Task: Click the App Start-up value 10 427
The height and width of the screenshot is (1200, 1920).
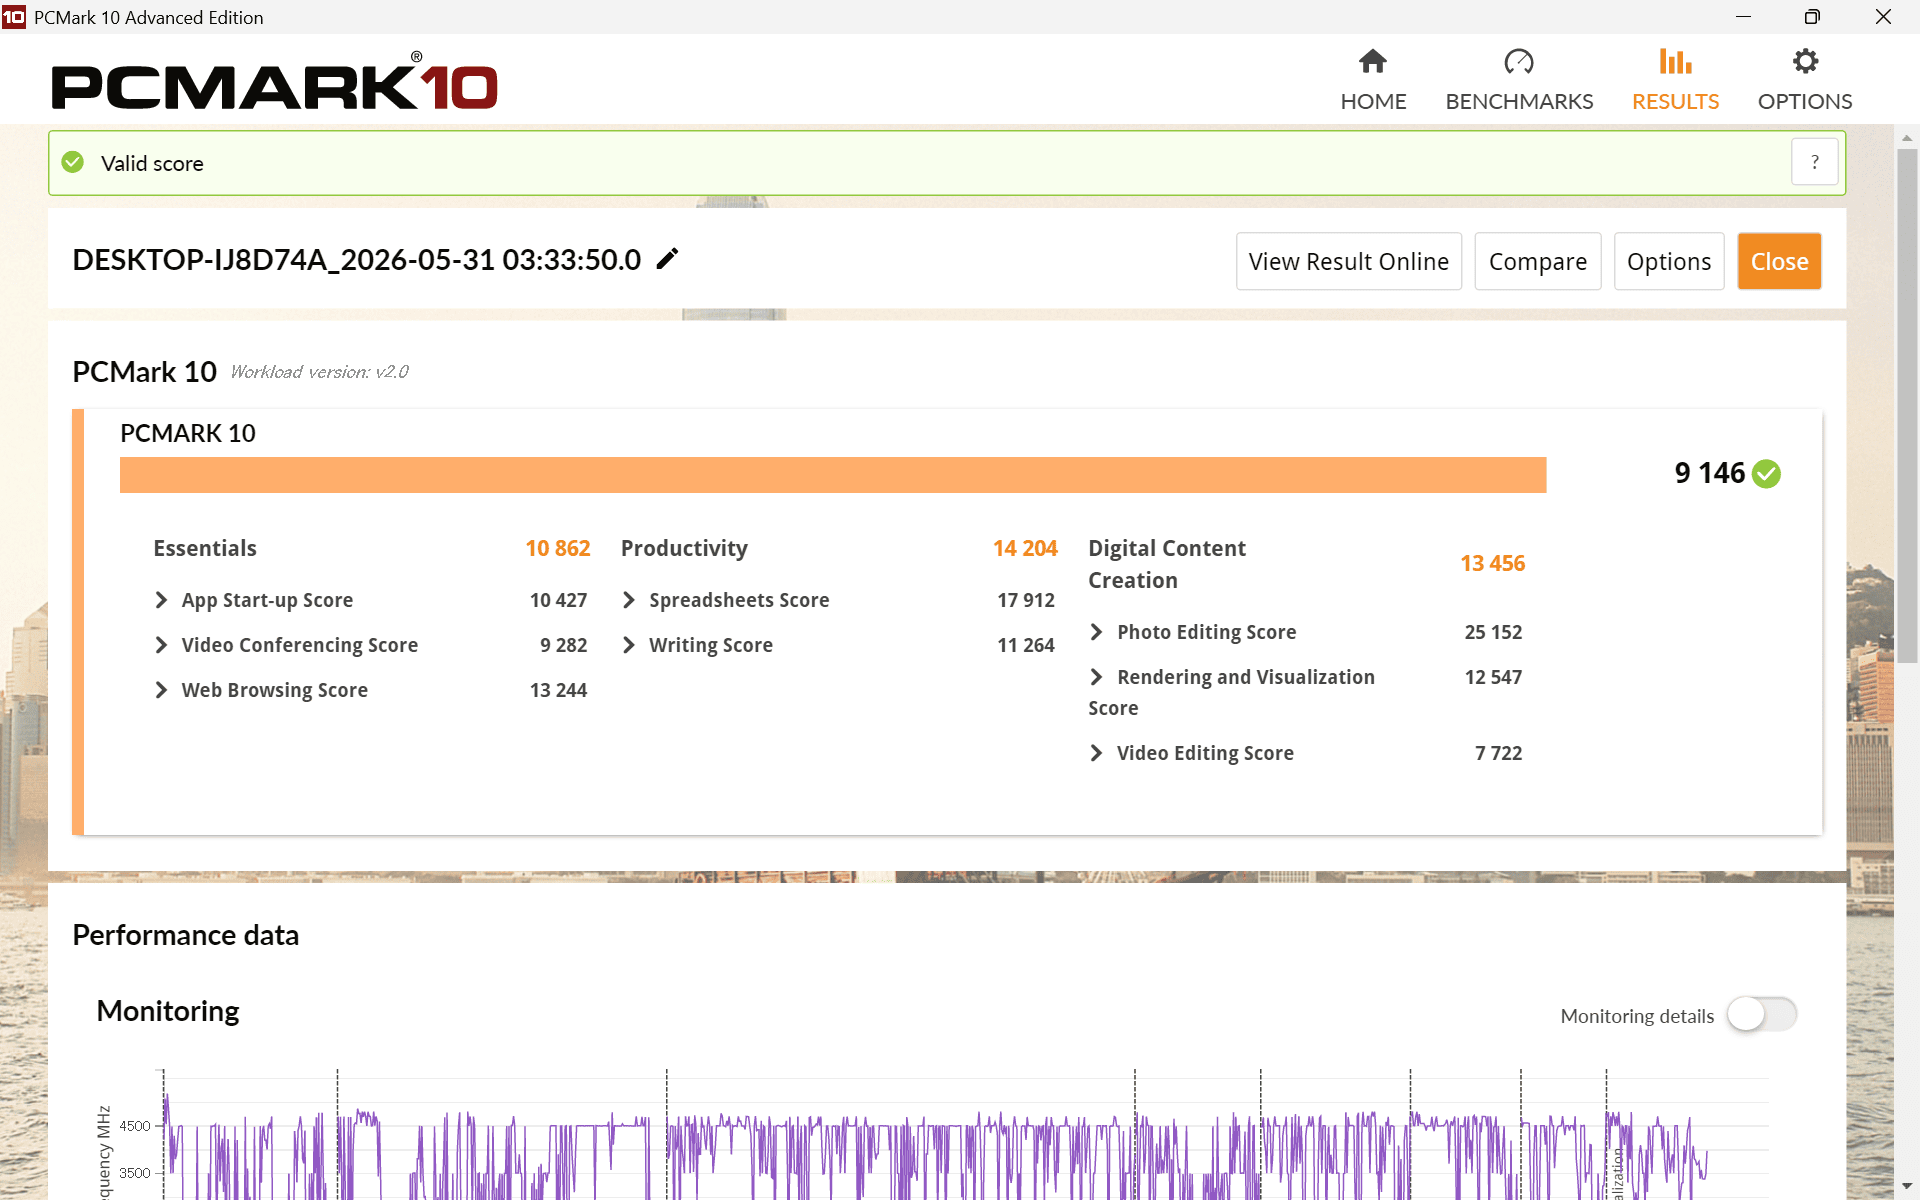Action: [558, 600]
